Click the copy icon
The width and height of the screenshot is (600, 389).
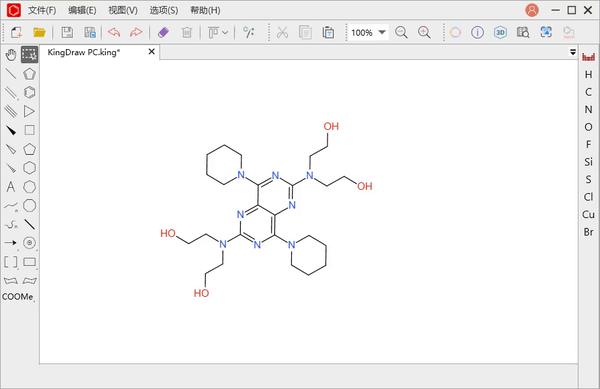tap(305, 33)
